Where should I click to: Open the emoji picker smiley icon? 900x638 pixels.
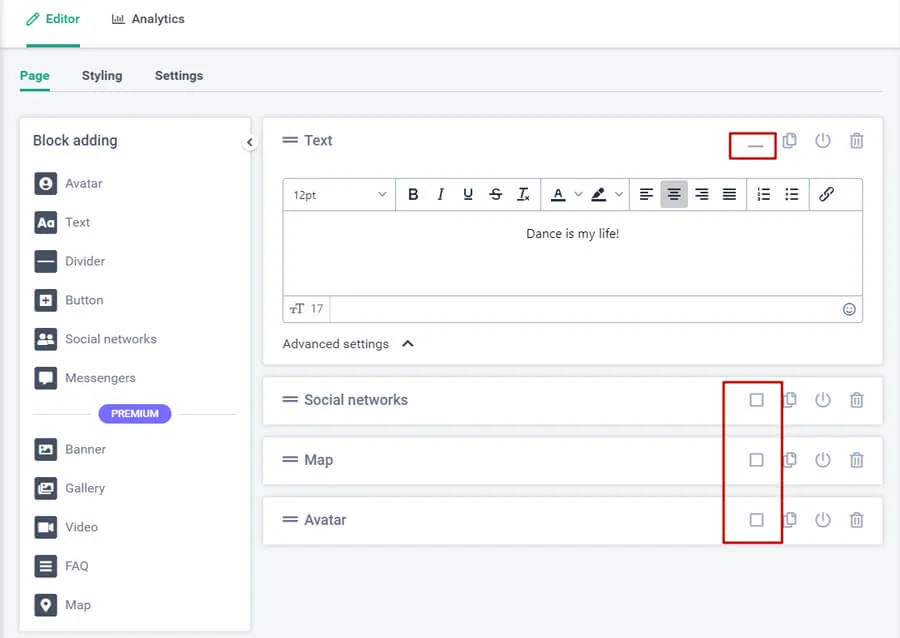pyautogui.click(x=849, y=309)
